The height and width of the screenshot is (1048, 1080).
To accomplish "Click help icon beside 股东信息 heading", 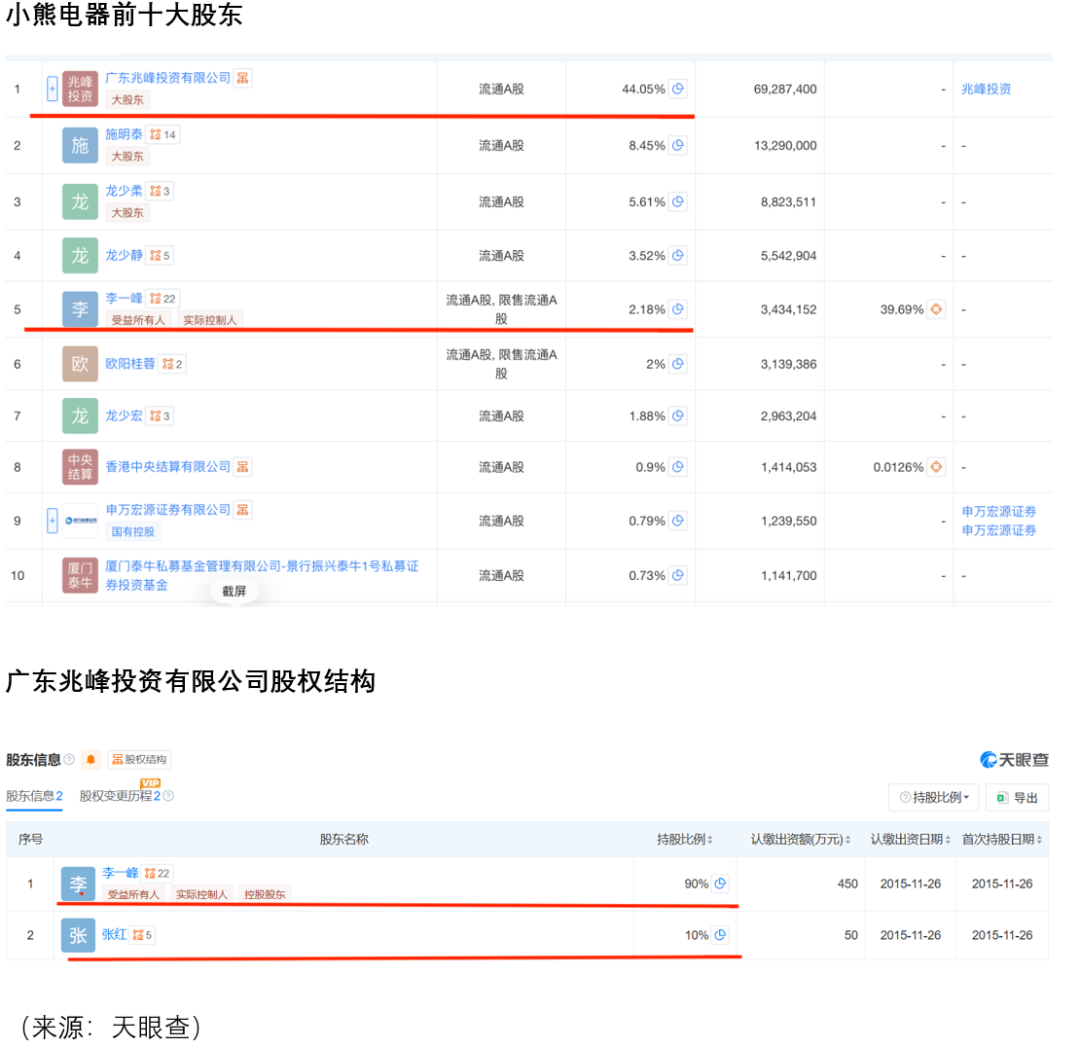I will click(69, 759).
